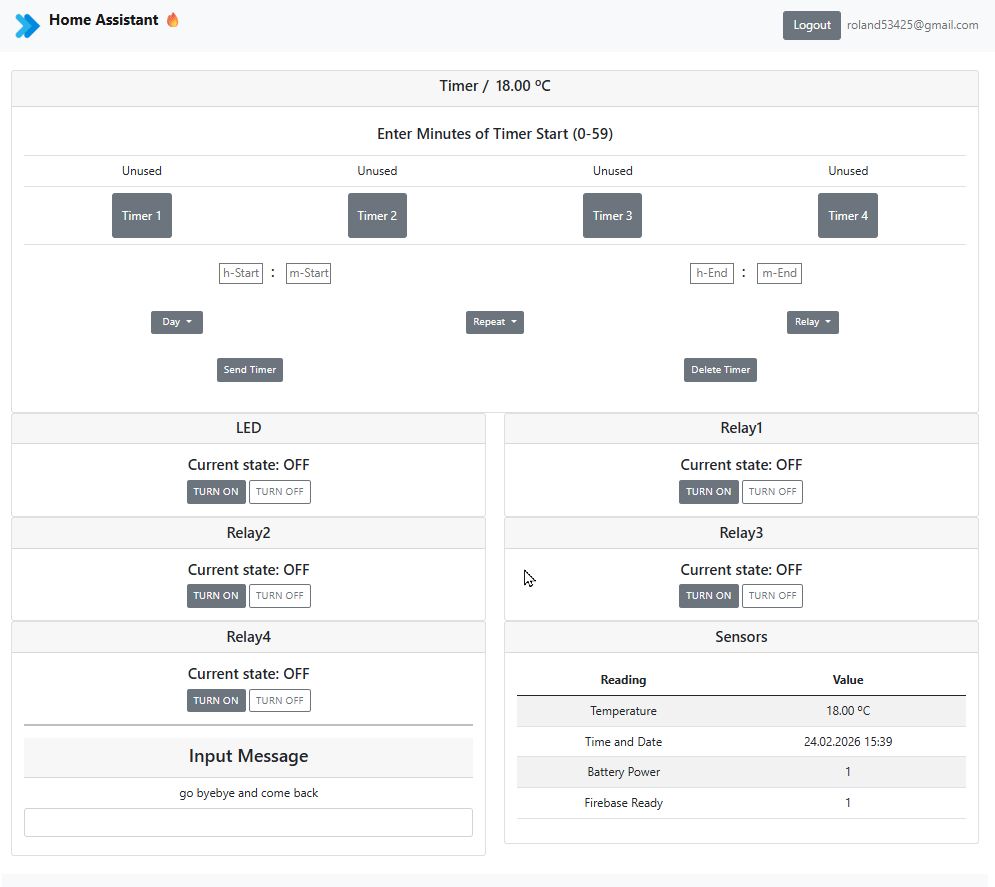Viewport: 995px width, 887px height.
Task: Turn on Relay2
Action: pos(215,595)
